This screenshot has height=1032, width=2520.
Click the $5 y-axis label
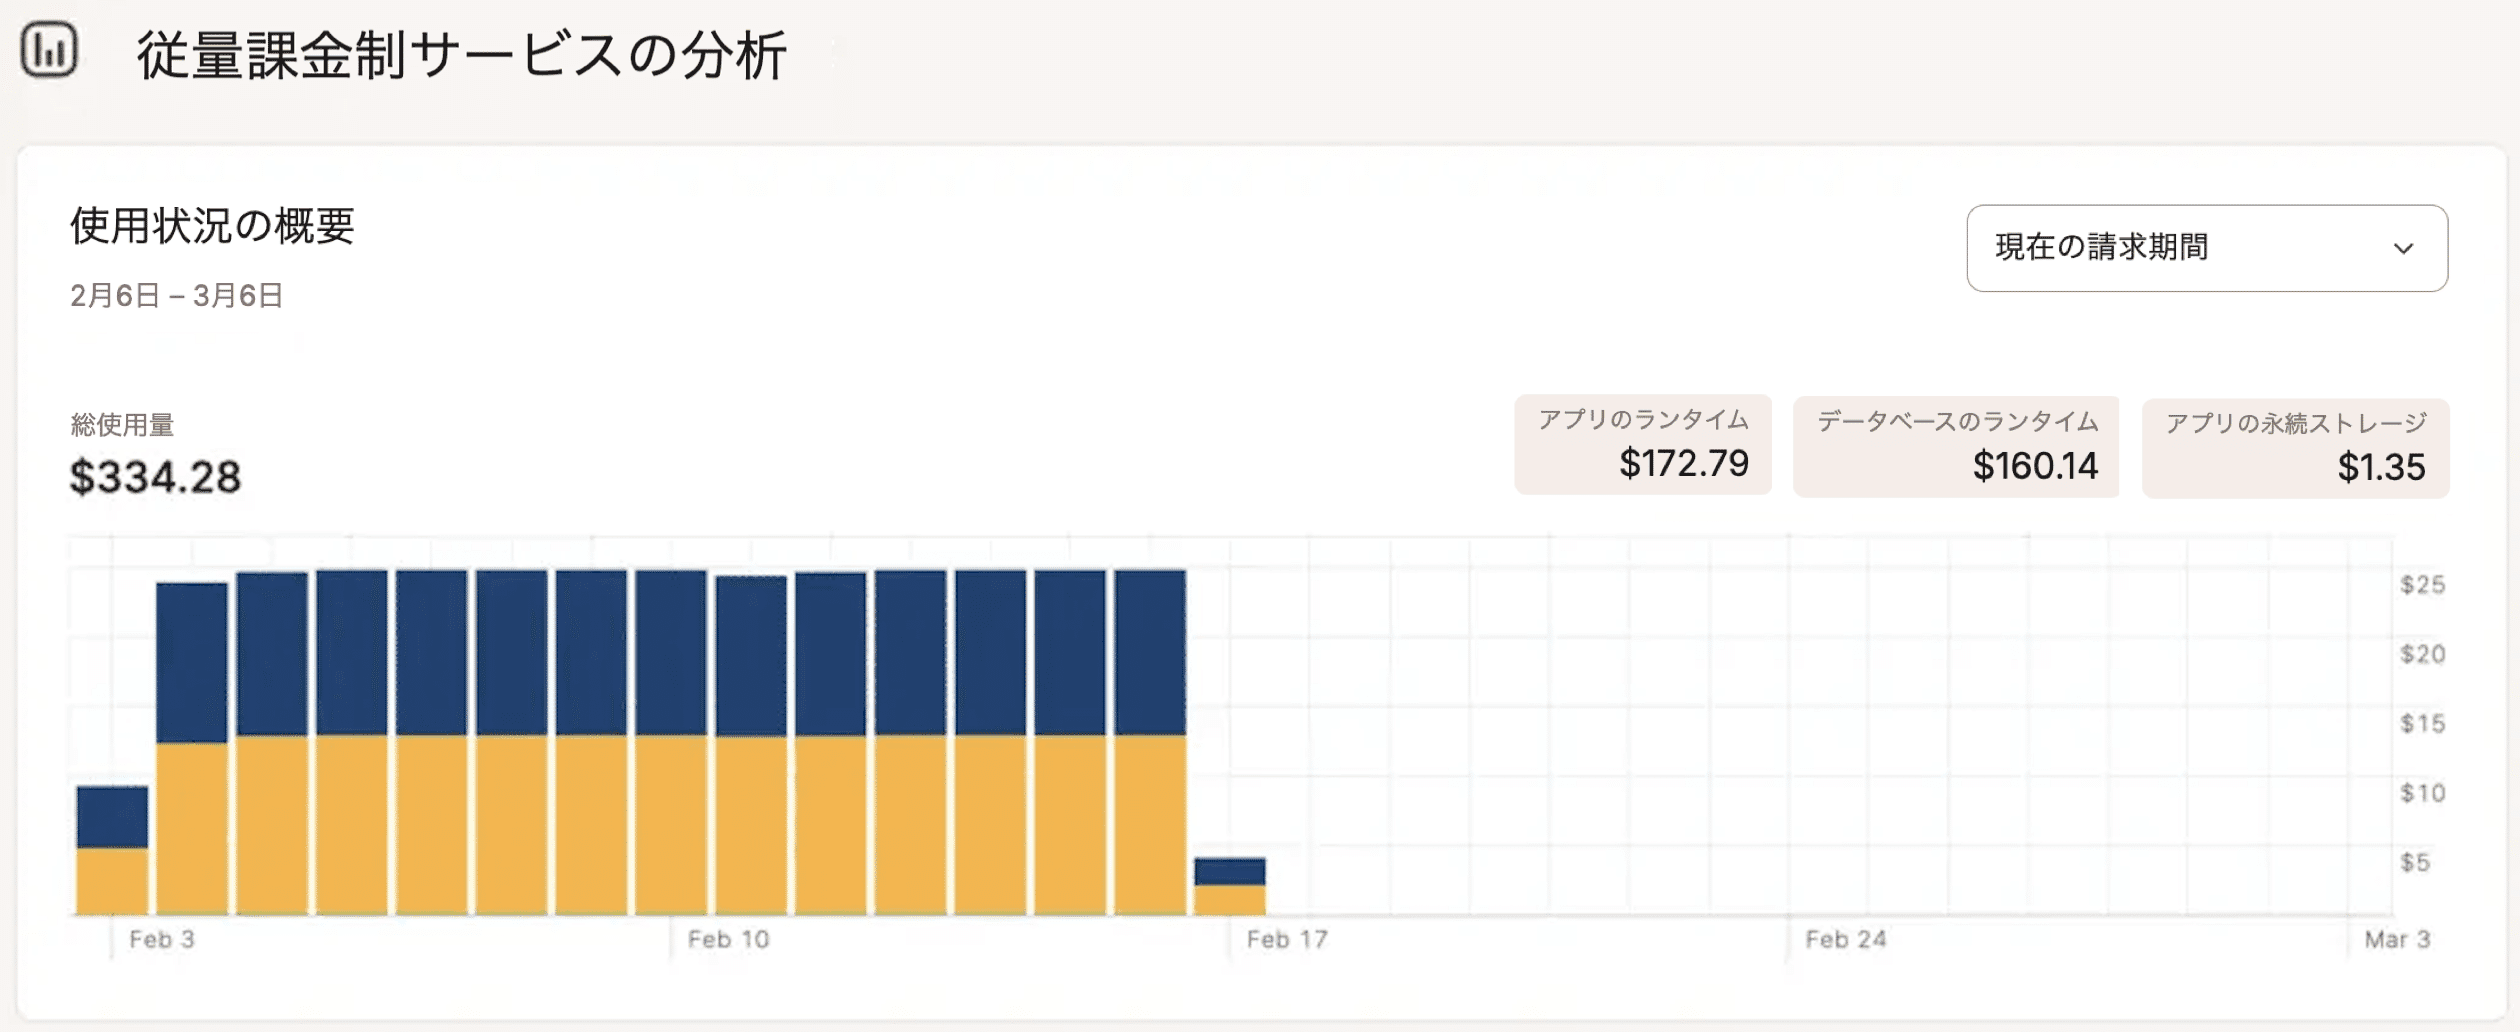click(2414, 862)
